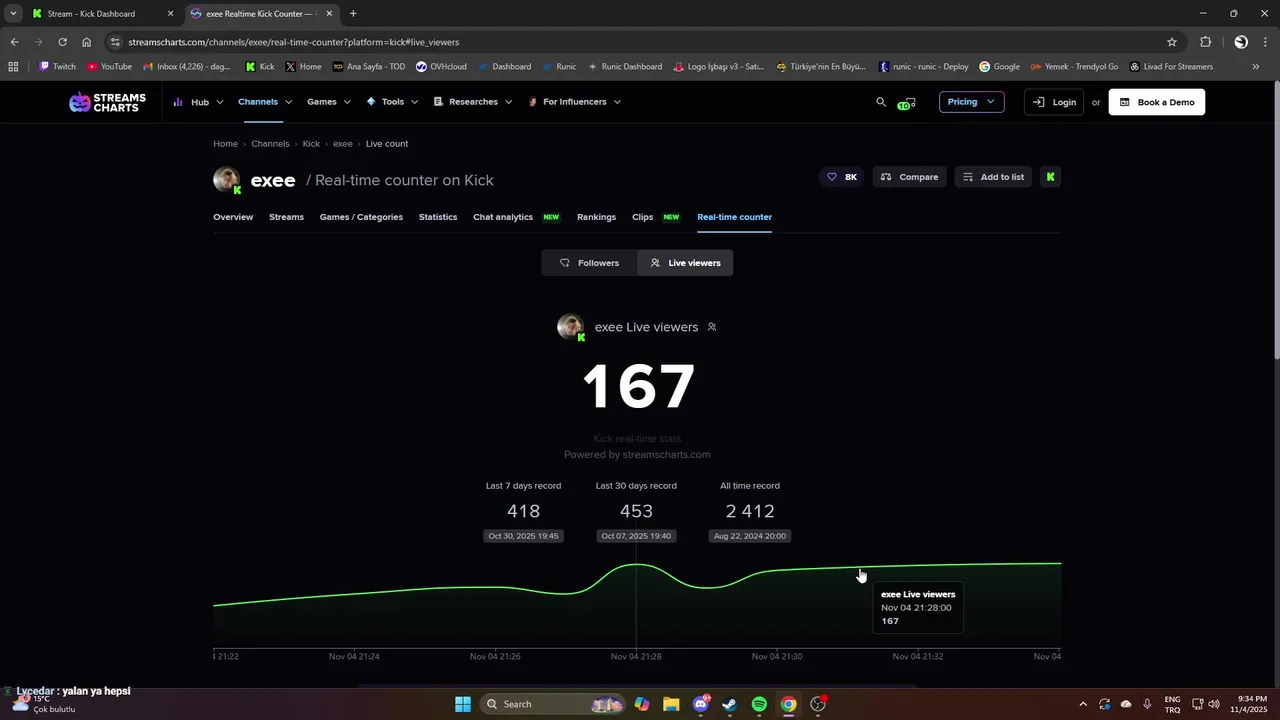Image resolution: width=1280 pixels, height=720 pixels.
Task: Click the Windows taskbar Search box
Action: (x=552, y=704)
